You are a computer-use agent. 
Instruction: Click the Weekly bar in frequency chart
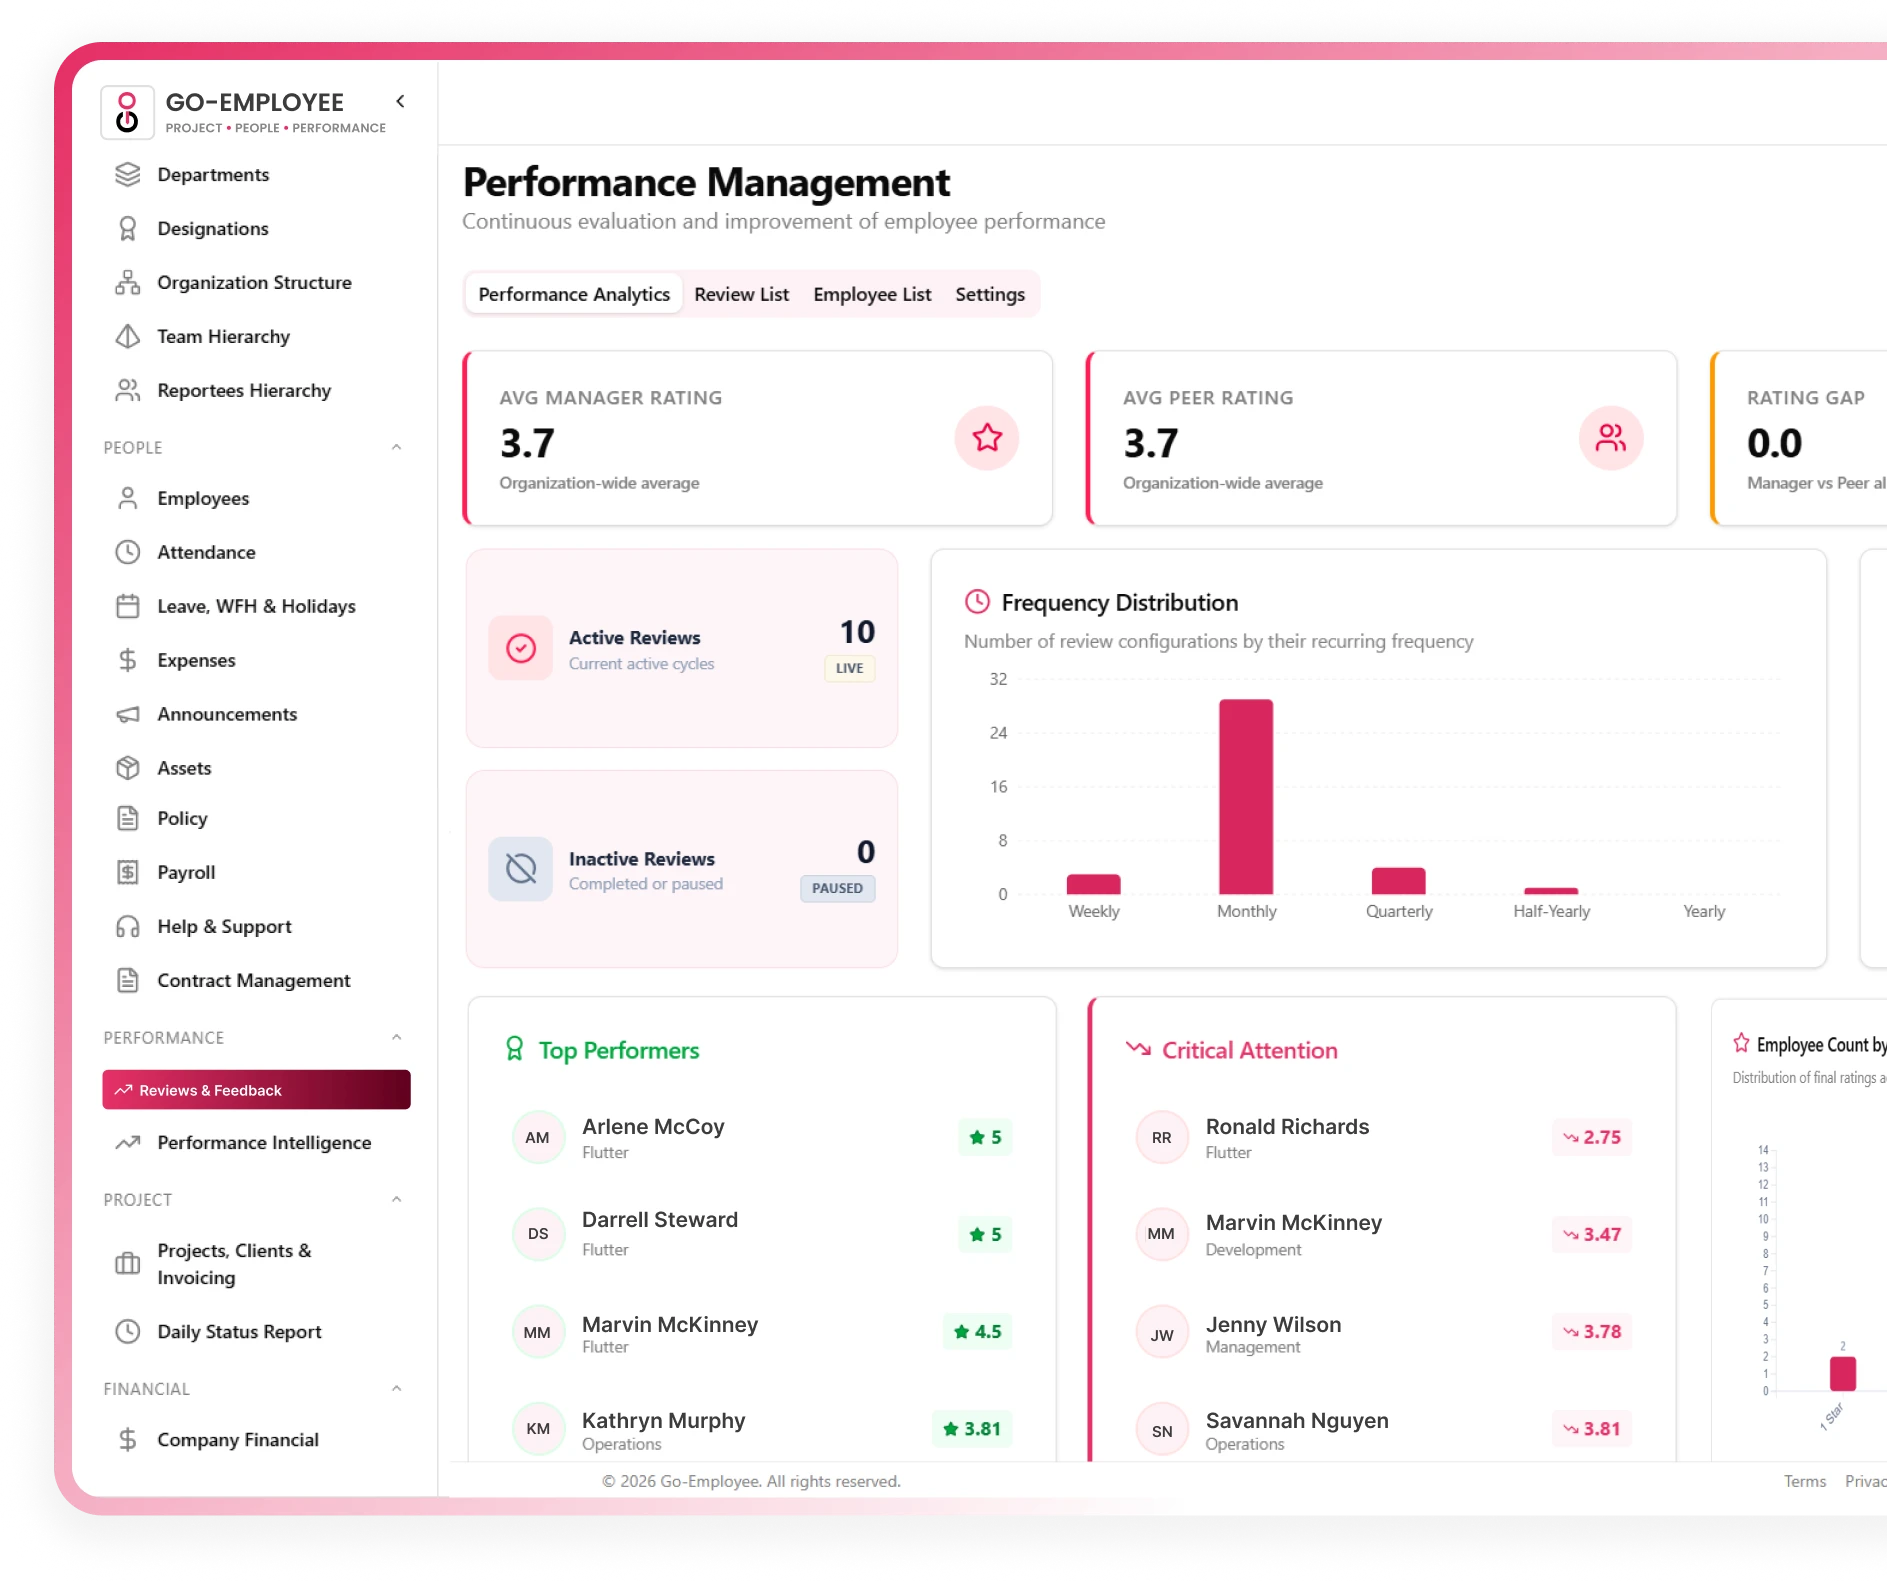pos(1093,884)
